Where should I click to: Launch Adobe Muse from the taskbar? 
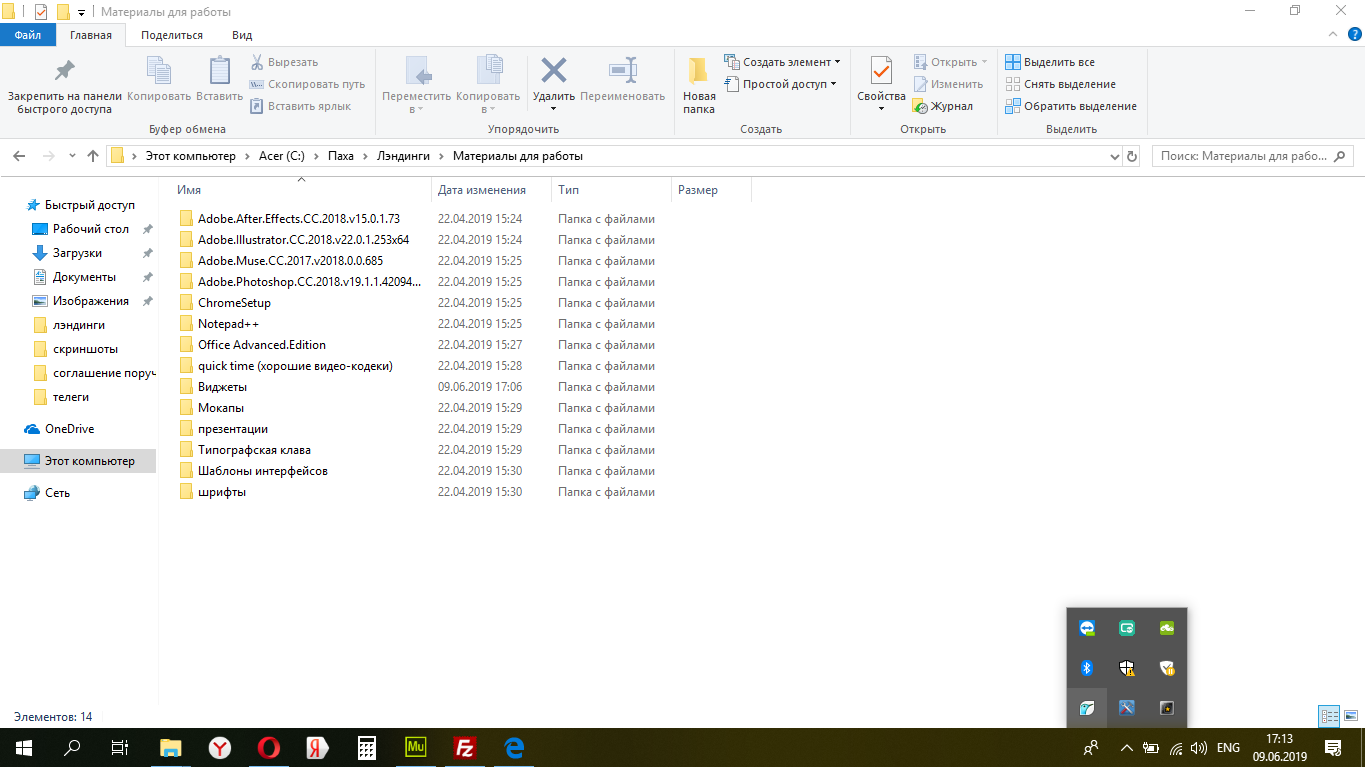point(417,747)
